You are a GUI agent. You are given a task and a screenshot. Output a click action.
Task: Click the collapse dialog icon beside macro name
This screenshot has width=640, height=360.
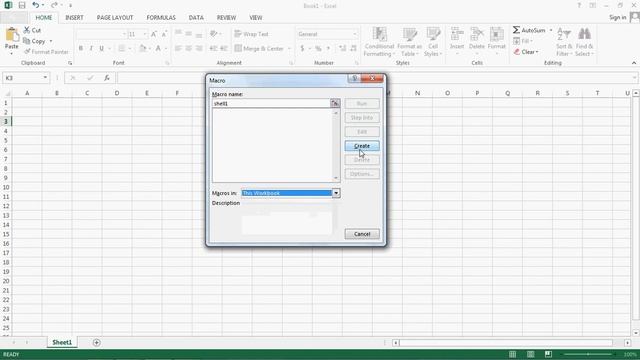[x=335, y=103]
